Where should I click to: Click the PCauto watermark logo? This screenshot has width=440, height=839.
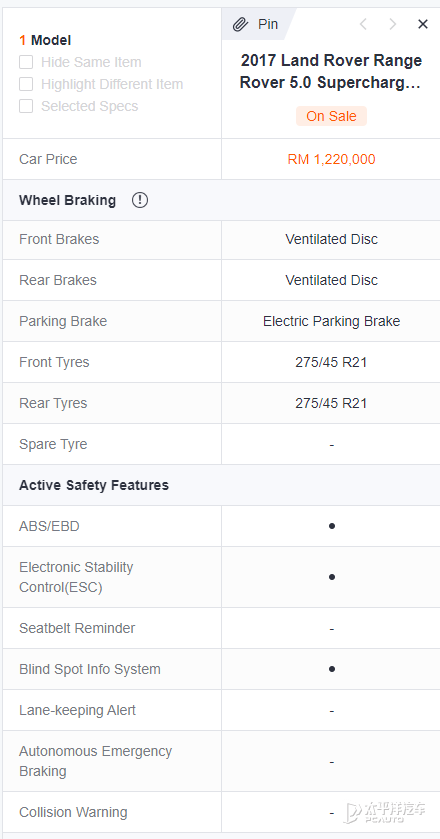pyautogui.click(x=385, y=811)
